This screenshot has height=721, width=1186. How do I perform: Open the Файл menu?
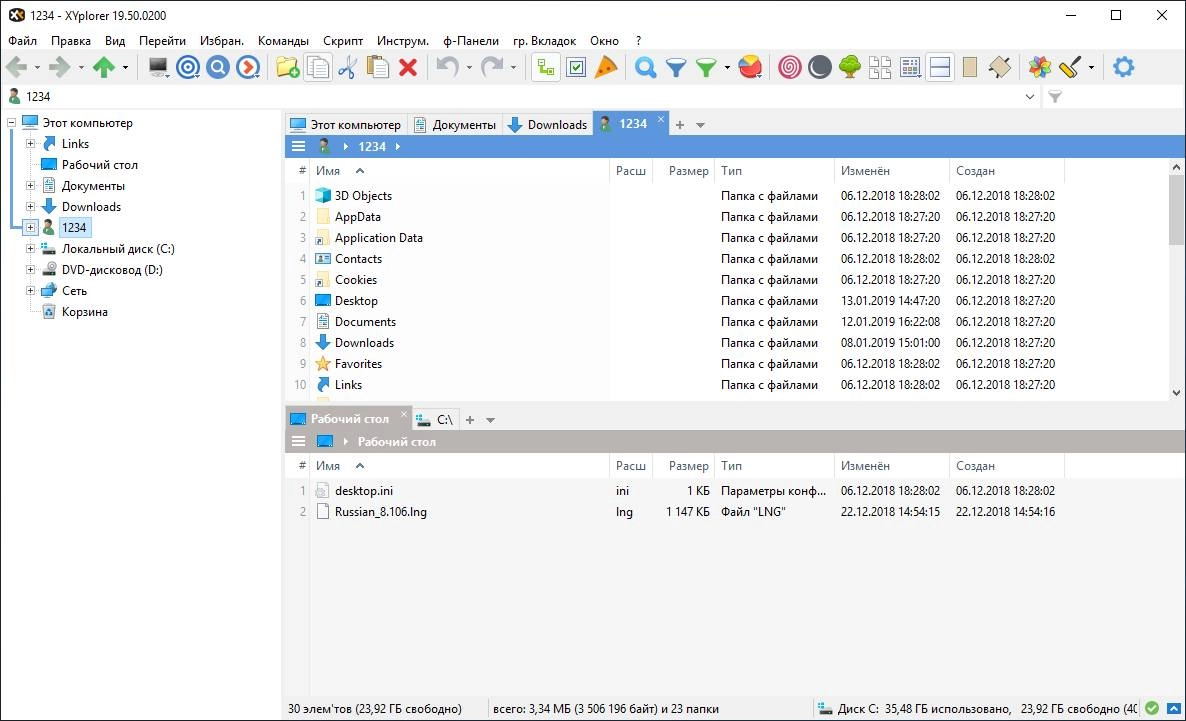click(x=23, y=41)
